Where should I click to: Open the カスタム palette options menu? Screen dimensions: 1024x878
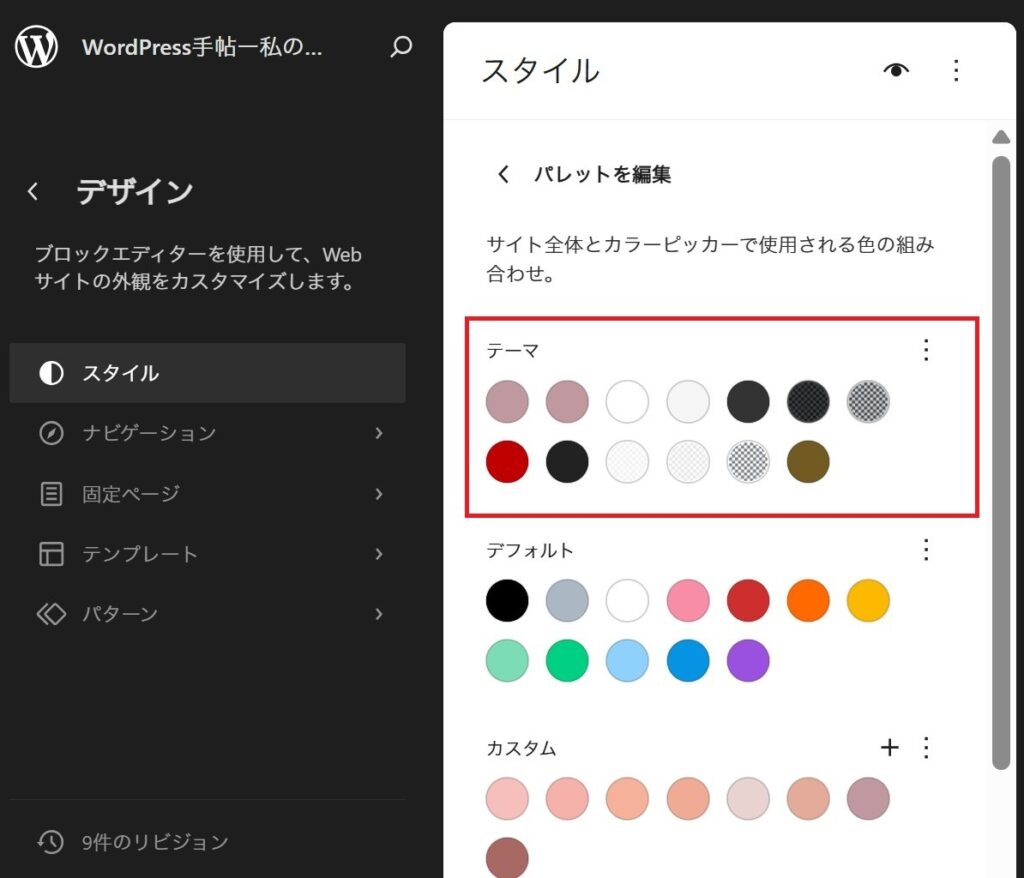pos(925,747)
